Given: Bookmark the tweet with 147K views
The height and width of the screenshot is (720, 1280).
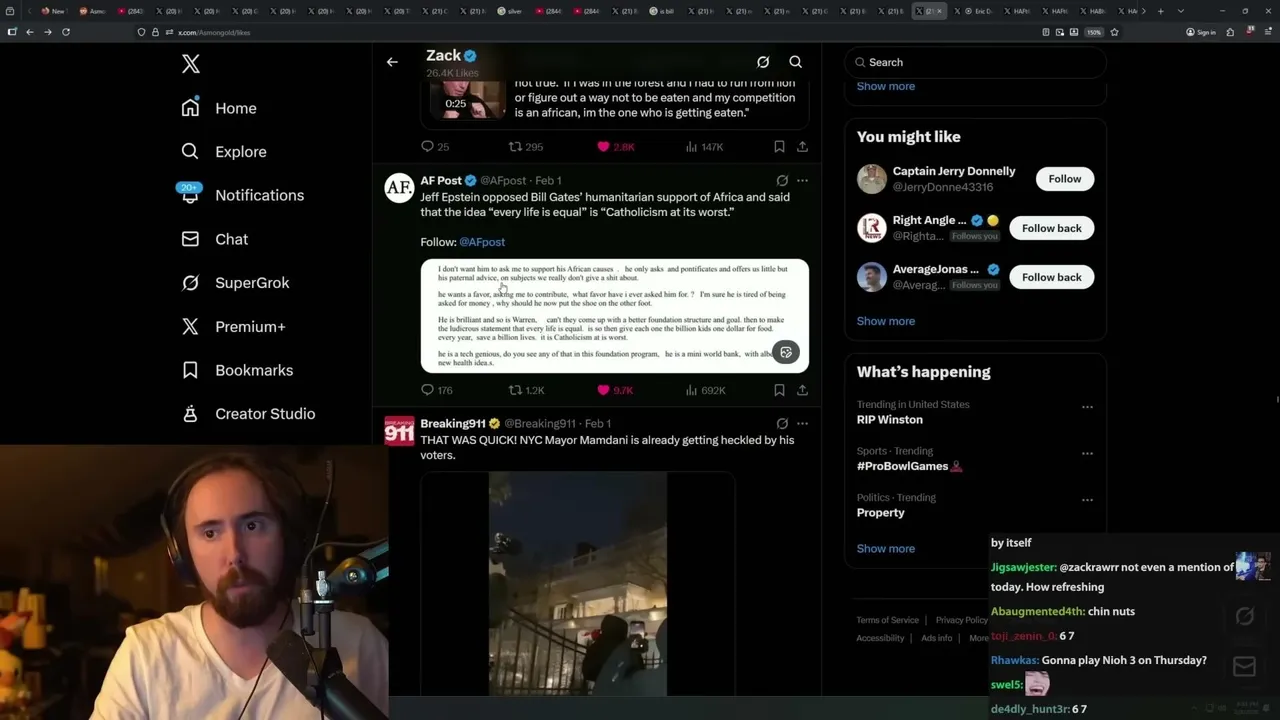Looking at the screenshot, I should [779, 147].
